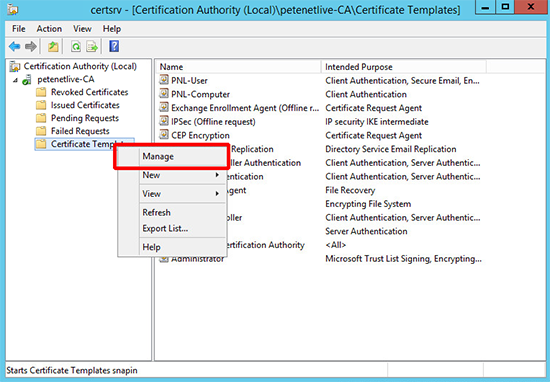
Task: Click the Server Authentication purpose cell
Action: coord(366,231)
